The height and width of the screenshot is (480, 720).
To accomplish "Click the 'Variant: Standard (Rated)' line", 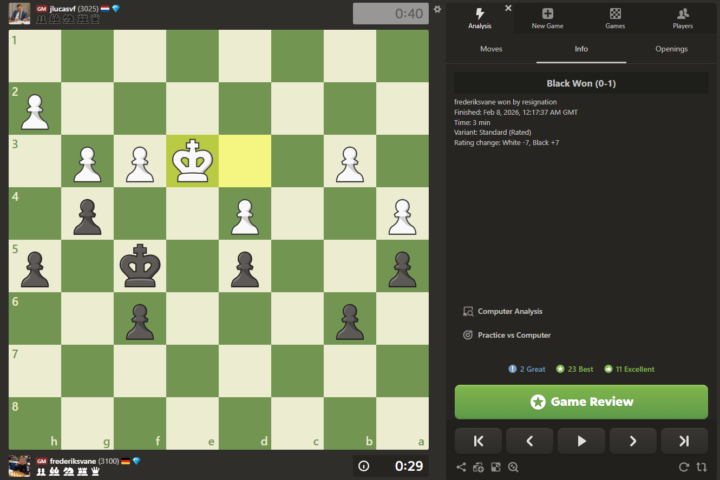I will click(493, 132).
